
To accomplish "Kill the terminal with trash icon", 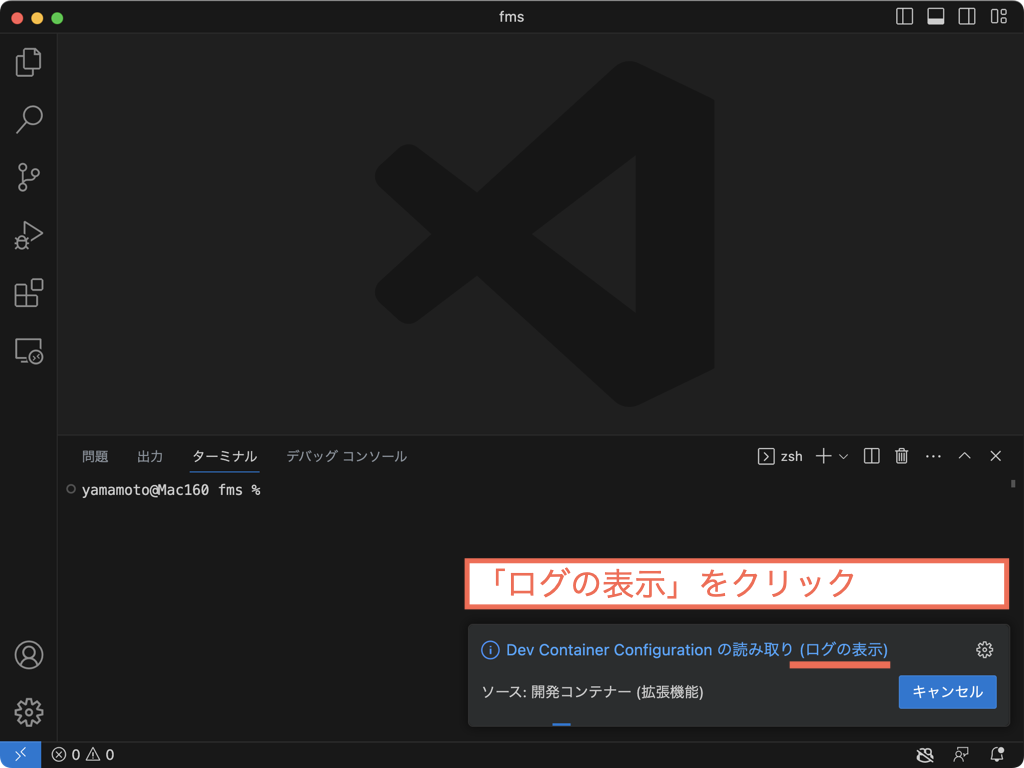I will pos(902,456).
